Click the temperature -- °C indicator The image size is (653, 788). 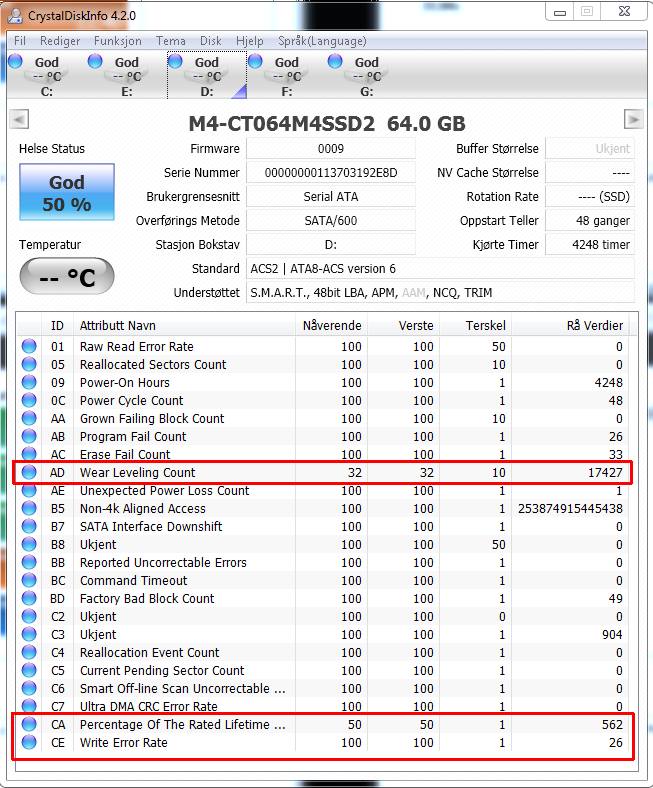coord(67,276)
